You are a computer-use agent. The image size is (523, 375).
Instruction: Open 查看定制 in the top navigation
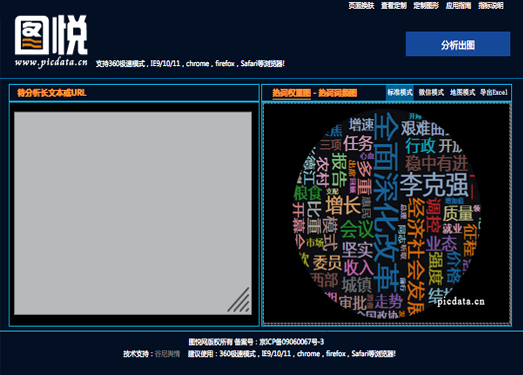point(394,6)
